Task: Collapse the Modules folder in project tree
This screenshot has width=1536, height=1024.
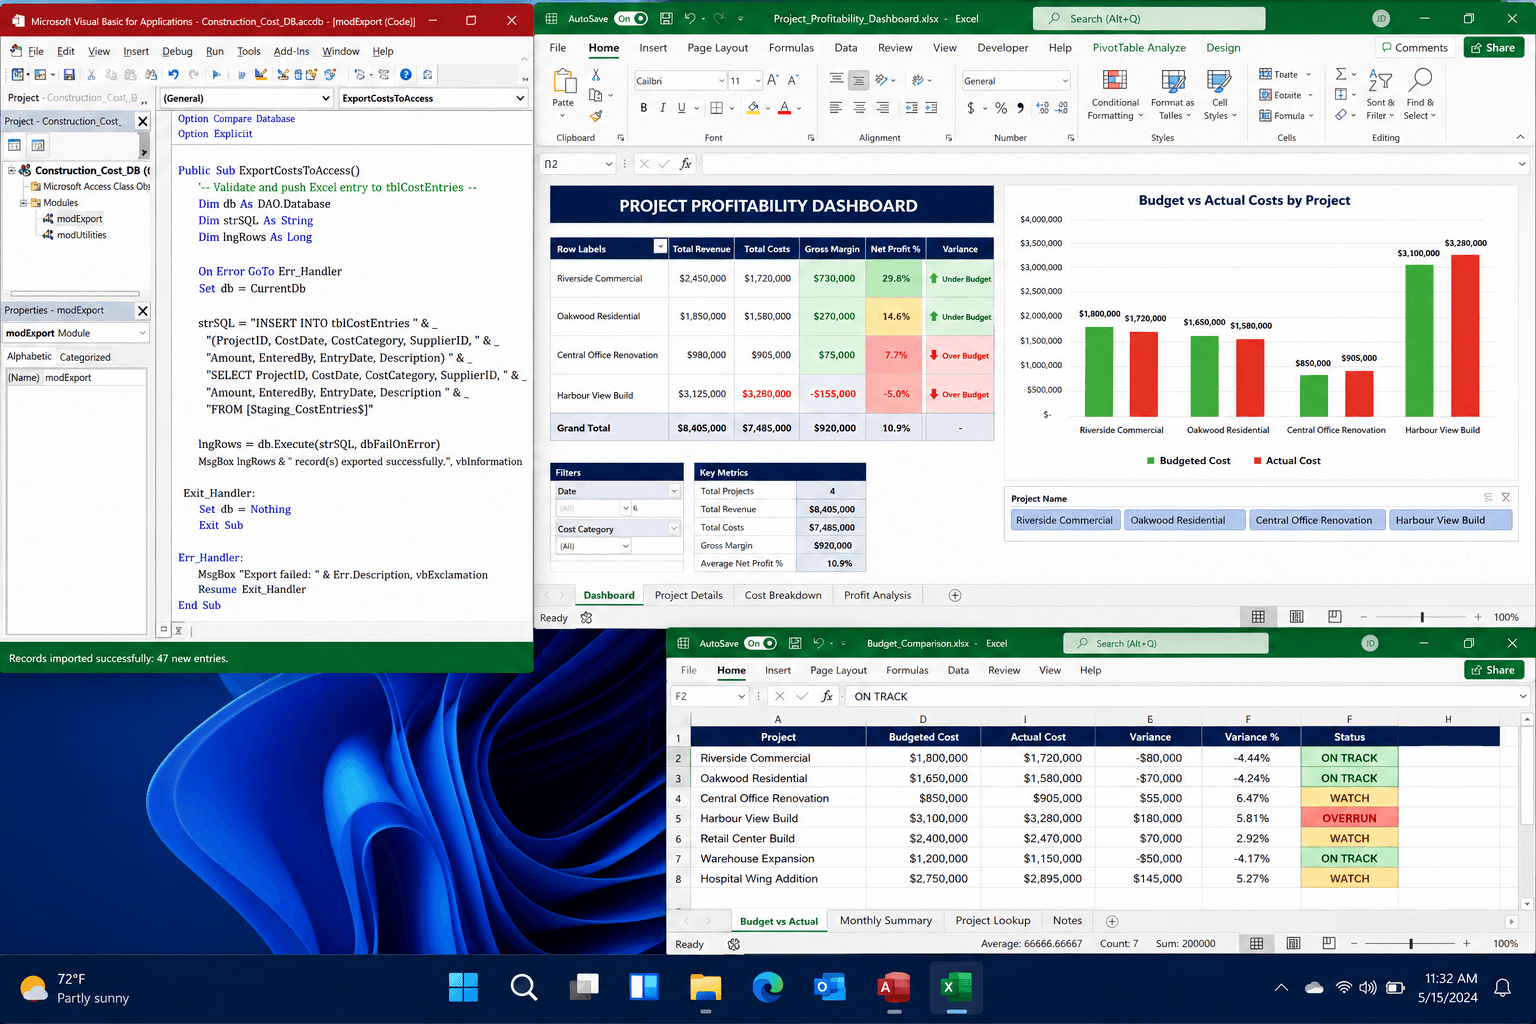Action: coord(23,203)
